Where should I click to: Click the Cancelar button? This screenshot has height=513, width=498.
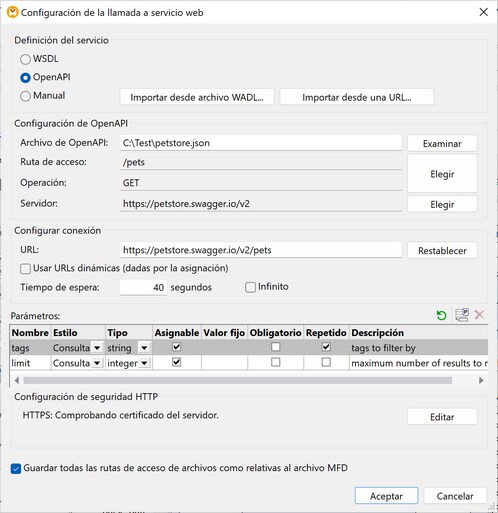pyautogui.click(x=455, y=496)
